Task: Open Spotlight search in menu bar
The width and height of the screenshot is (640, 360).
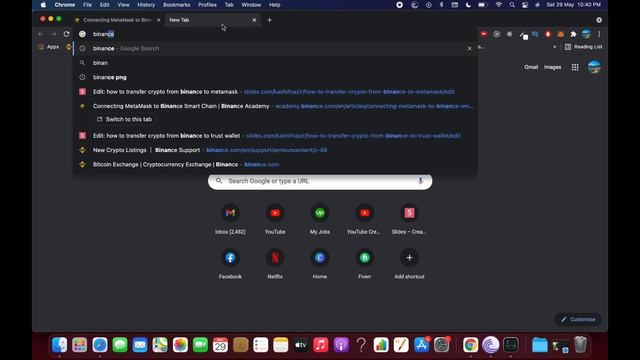Action: 512,4
